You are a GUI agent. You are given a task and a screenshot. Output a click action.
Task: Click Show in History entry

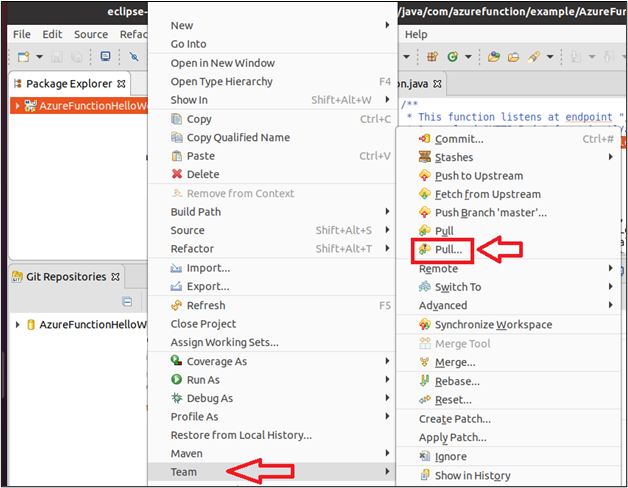coord(472,476)
